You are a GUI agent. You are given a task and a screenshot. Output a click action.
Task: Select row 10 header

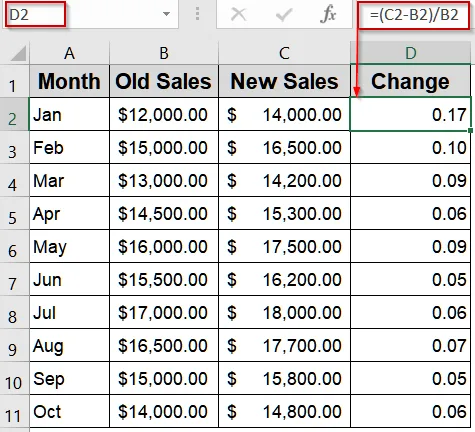[14, 378]
